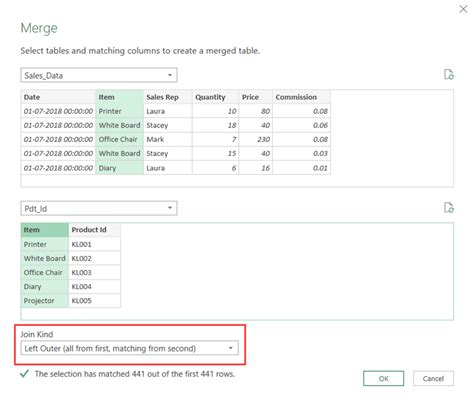Click the refresh preview icon beside Sales_Data
The image size is (474, 406).
tap(449, 74)
